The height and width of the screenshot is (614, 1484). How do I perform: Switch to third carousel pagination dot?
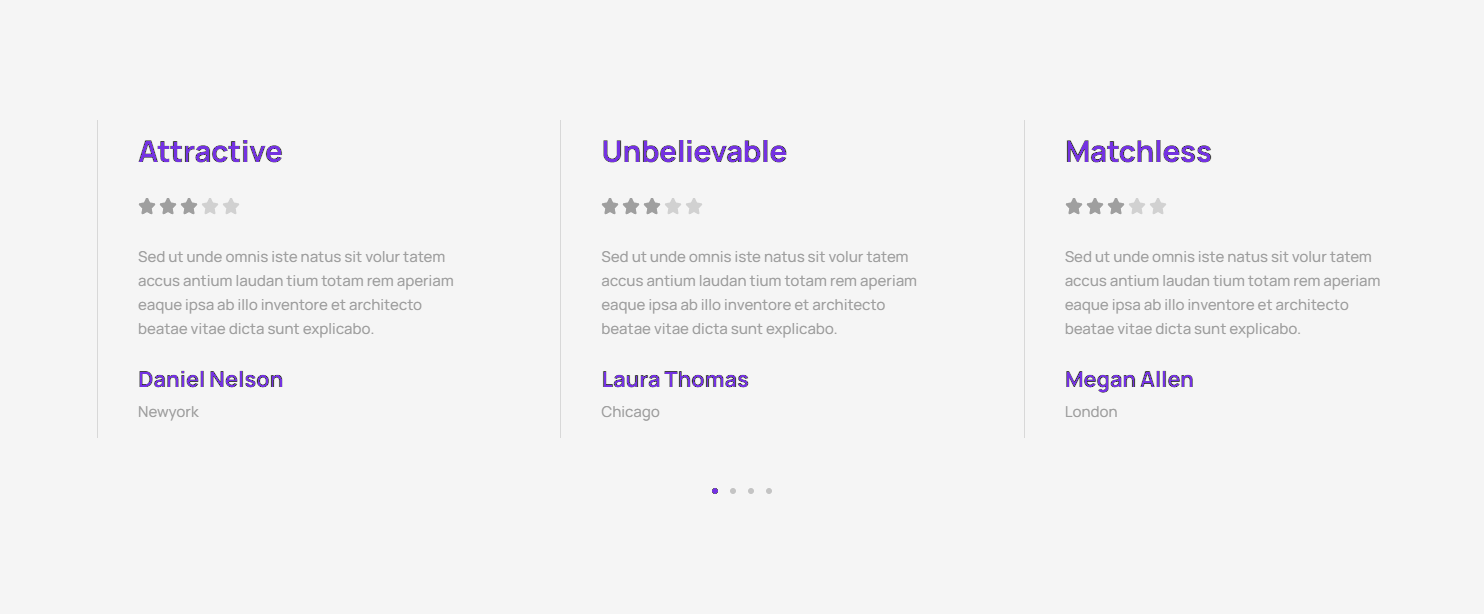point(751,491)
